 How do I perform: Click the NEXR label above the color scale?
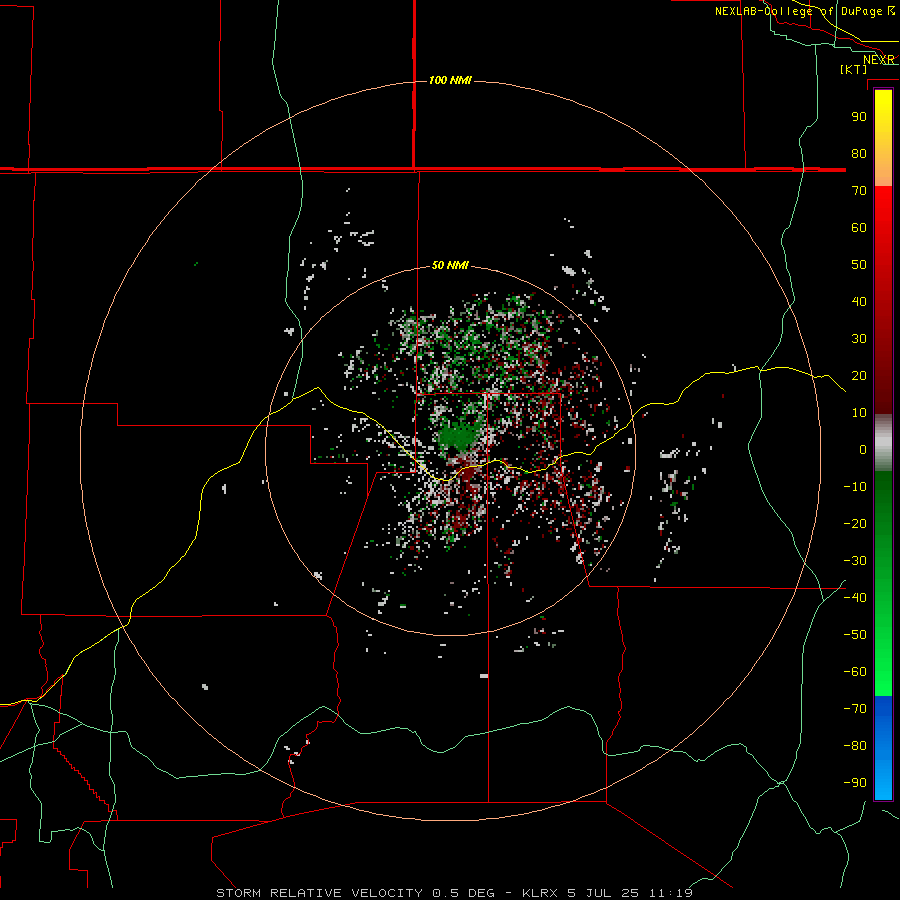click(x=879, y=60)
